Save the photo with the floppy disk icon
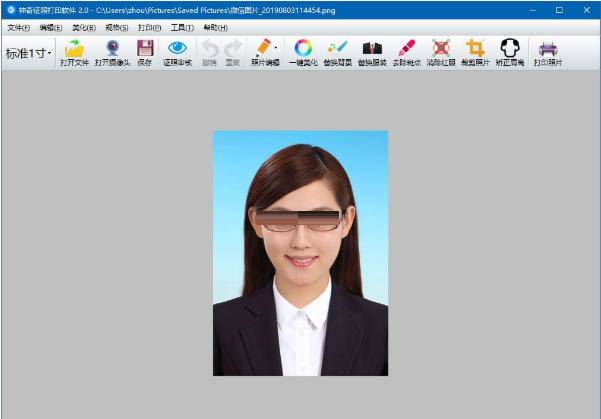The image size is (601, 419). [x=144, y=50]
